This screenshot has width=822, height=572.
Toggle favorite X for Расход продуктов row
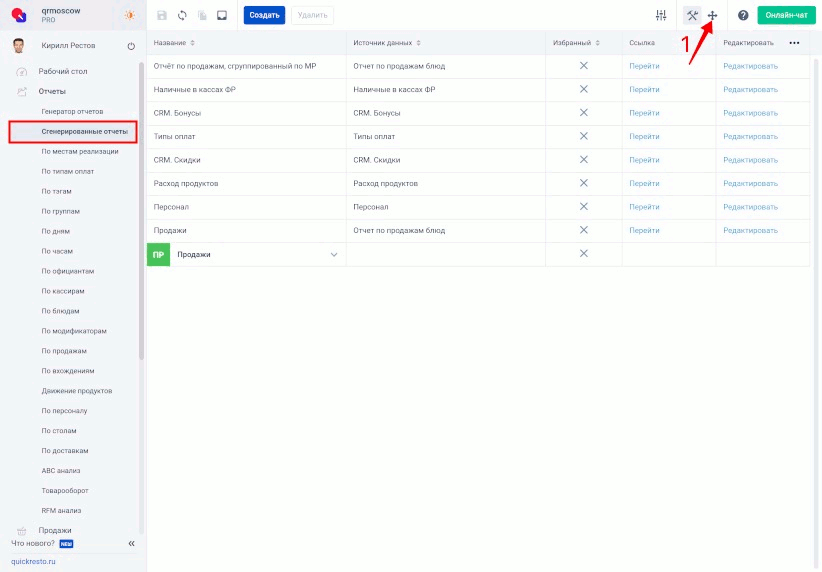pyautogui.click(x=584, y=183)
